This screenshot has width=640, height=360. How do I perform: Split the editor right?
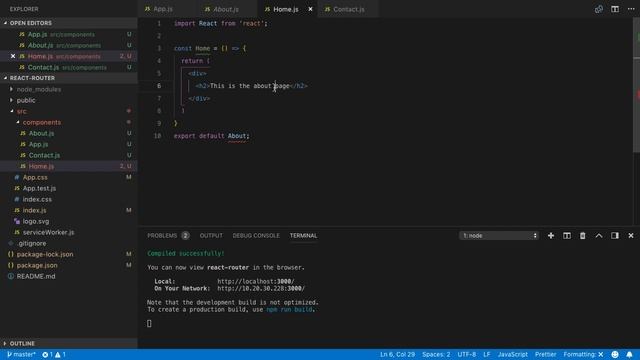[x=615, y=9]
